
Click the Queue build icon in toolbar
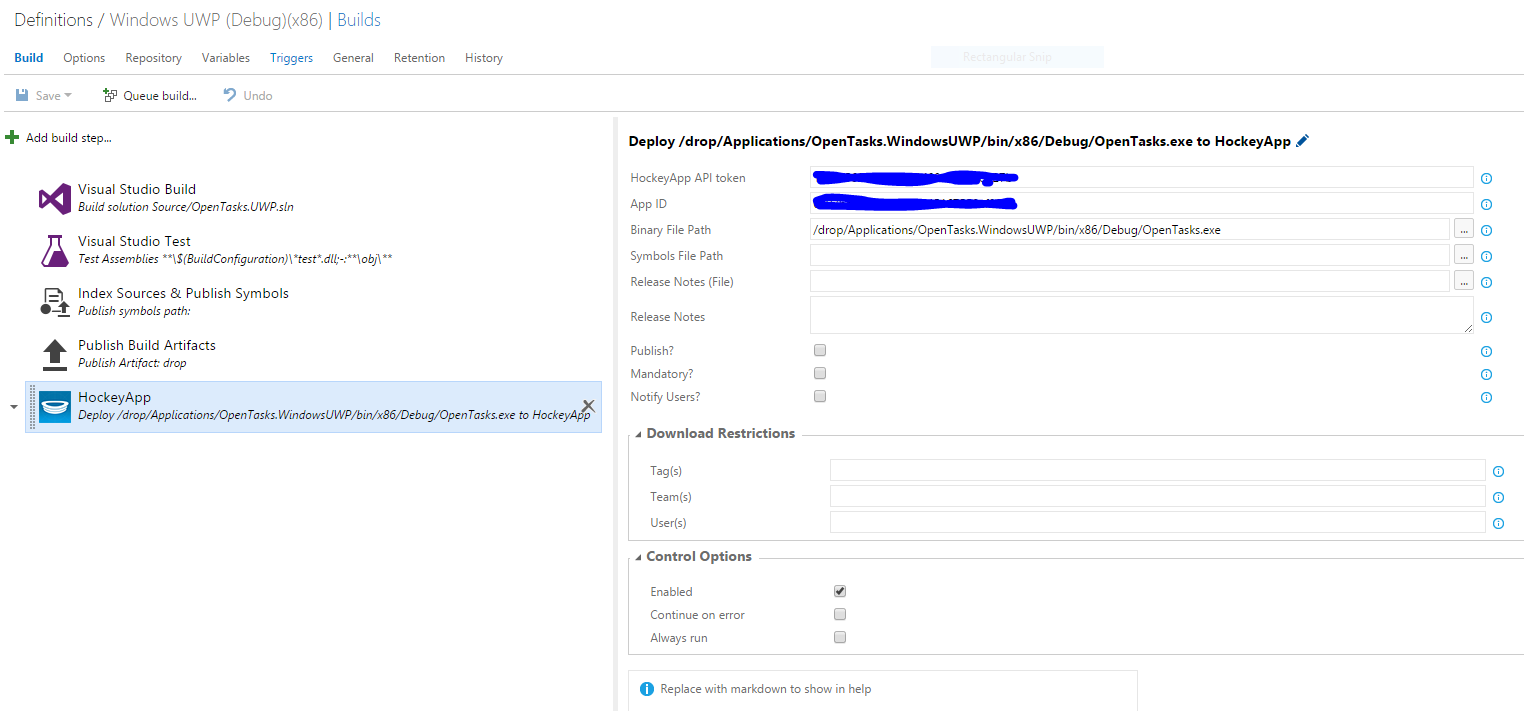[110, 96]
